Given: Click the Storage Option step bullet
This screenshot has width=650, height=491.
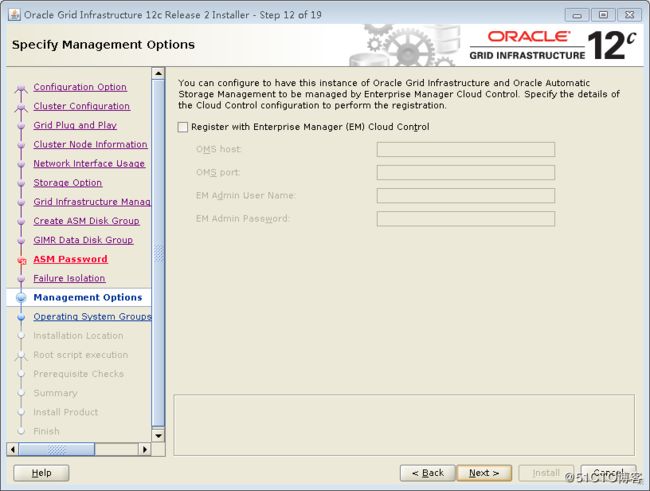Looking at the screenshot, I should point(21,183).
